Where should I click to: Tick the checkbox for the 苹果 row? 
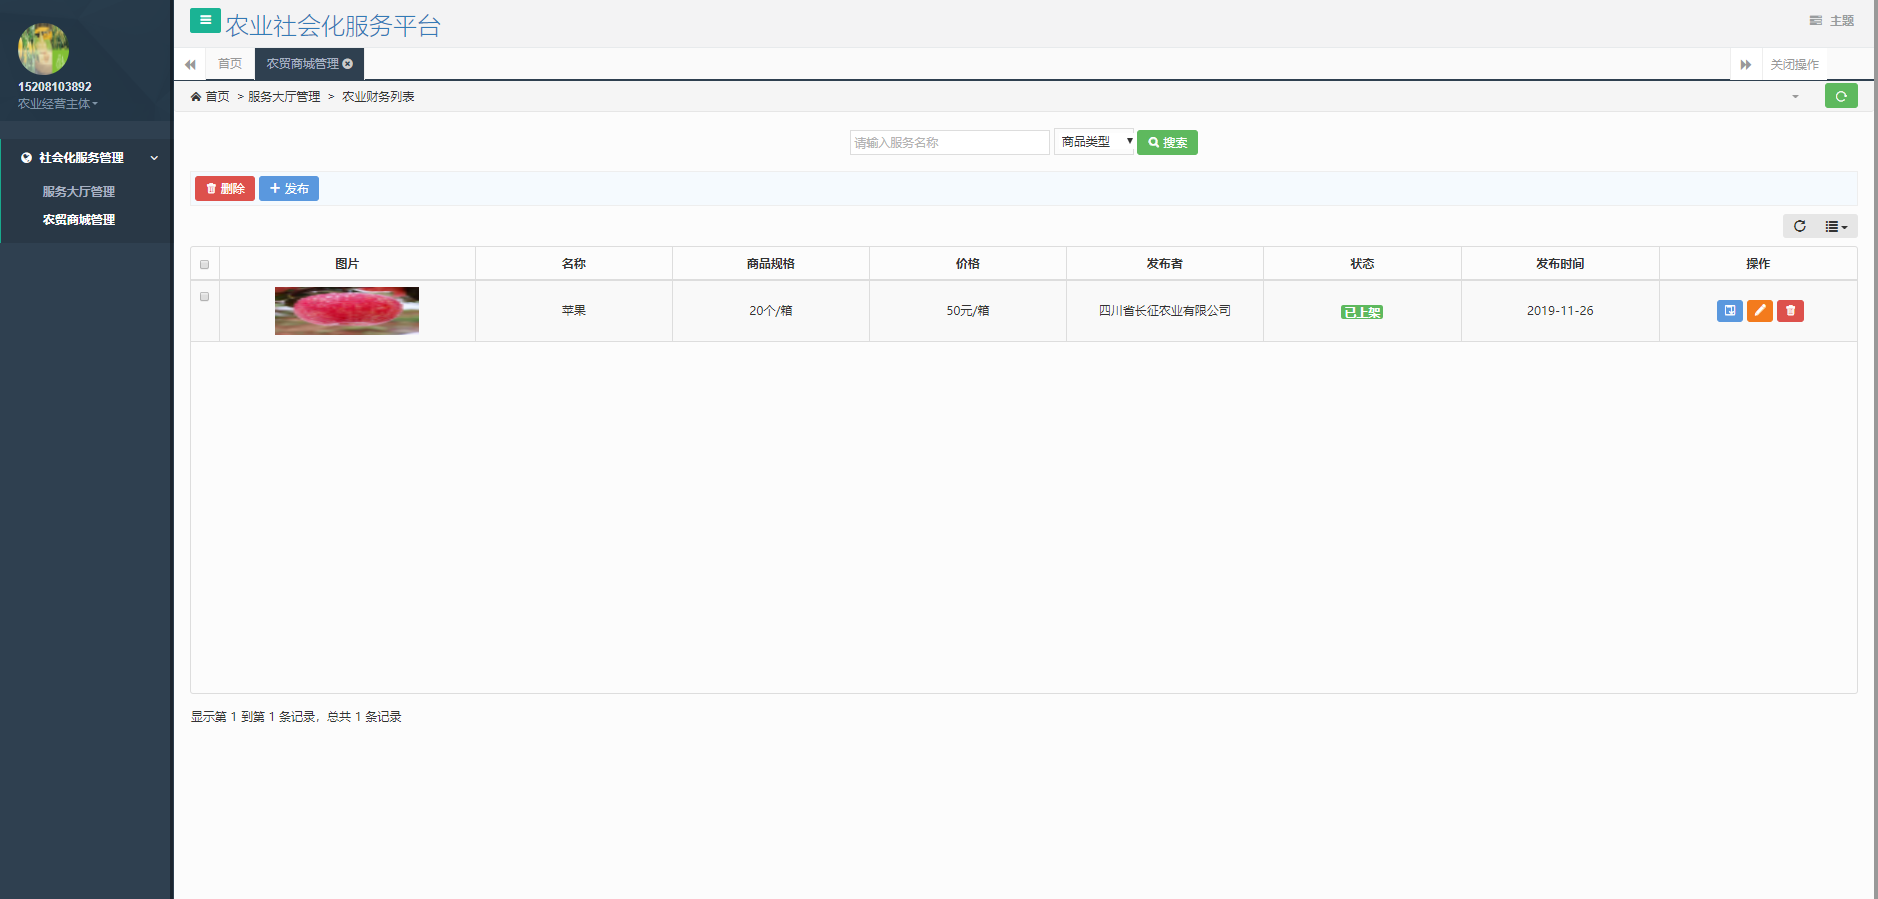pyautogui.click(x=205, y=297)
